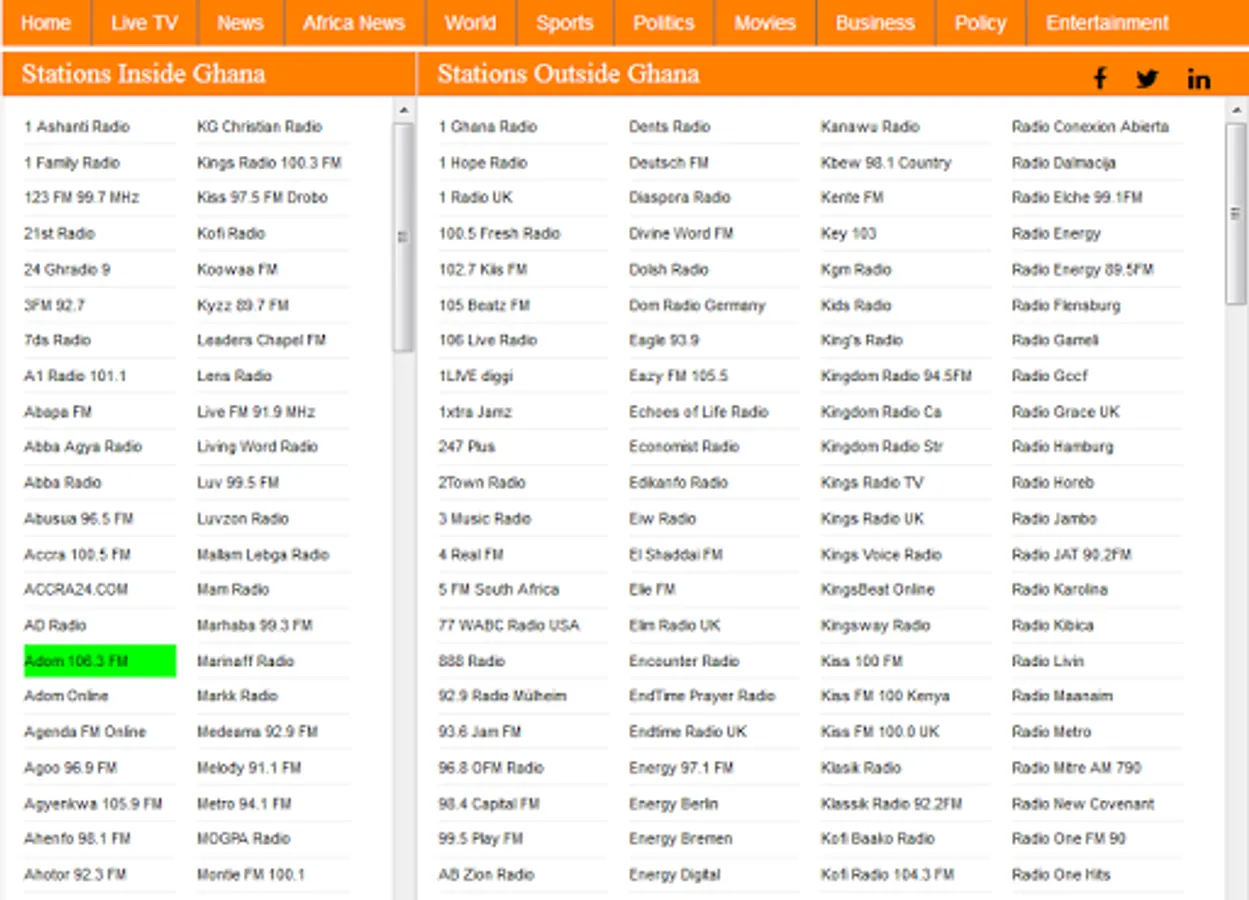Select Kingdom Radio 94.5FM
Viewport: 1249px width, 900px height.
(x=896, y=376)
